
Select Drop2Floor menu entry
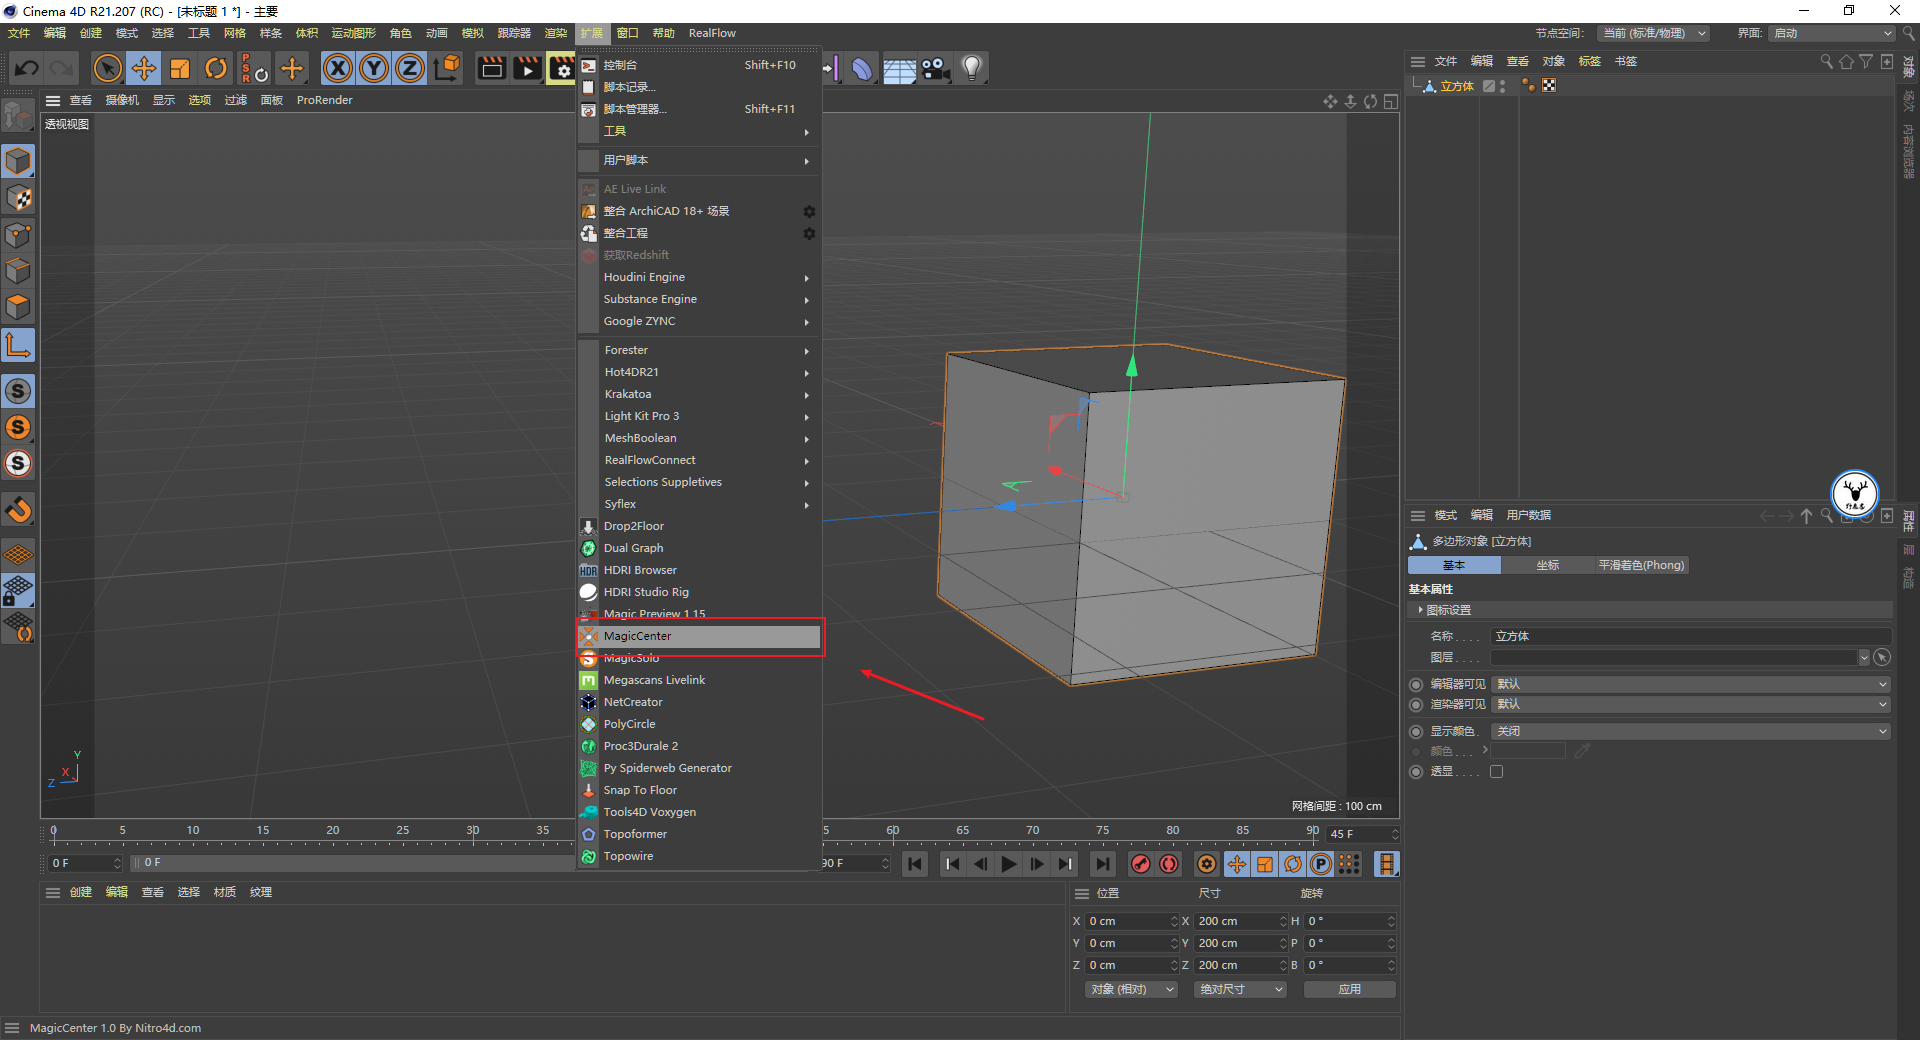[700, 526]
